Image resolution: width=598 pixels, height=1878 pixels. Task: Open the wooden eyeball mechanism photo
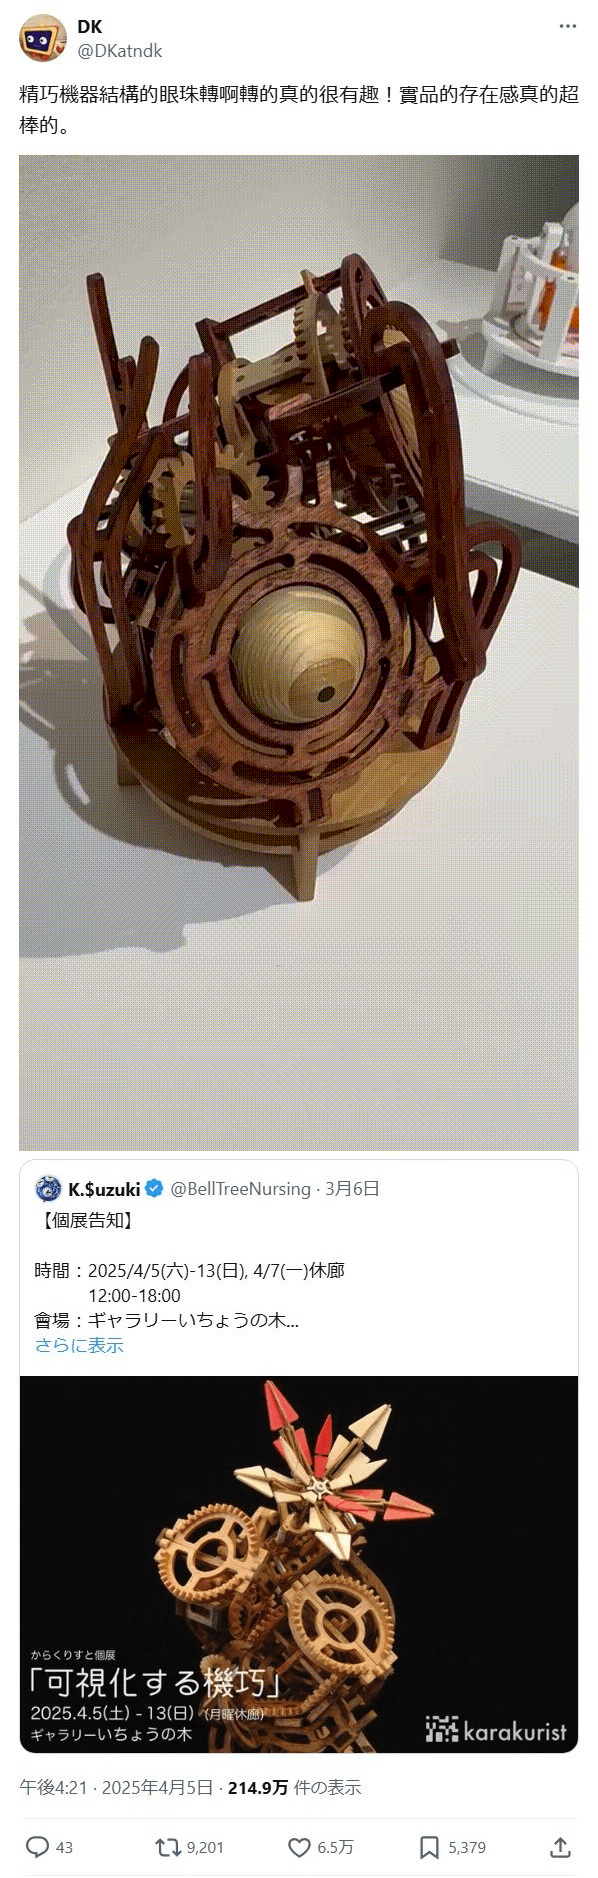(299, 652)
